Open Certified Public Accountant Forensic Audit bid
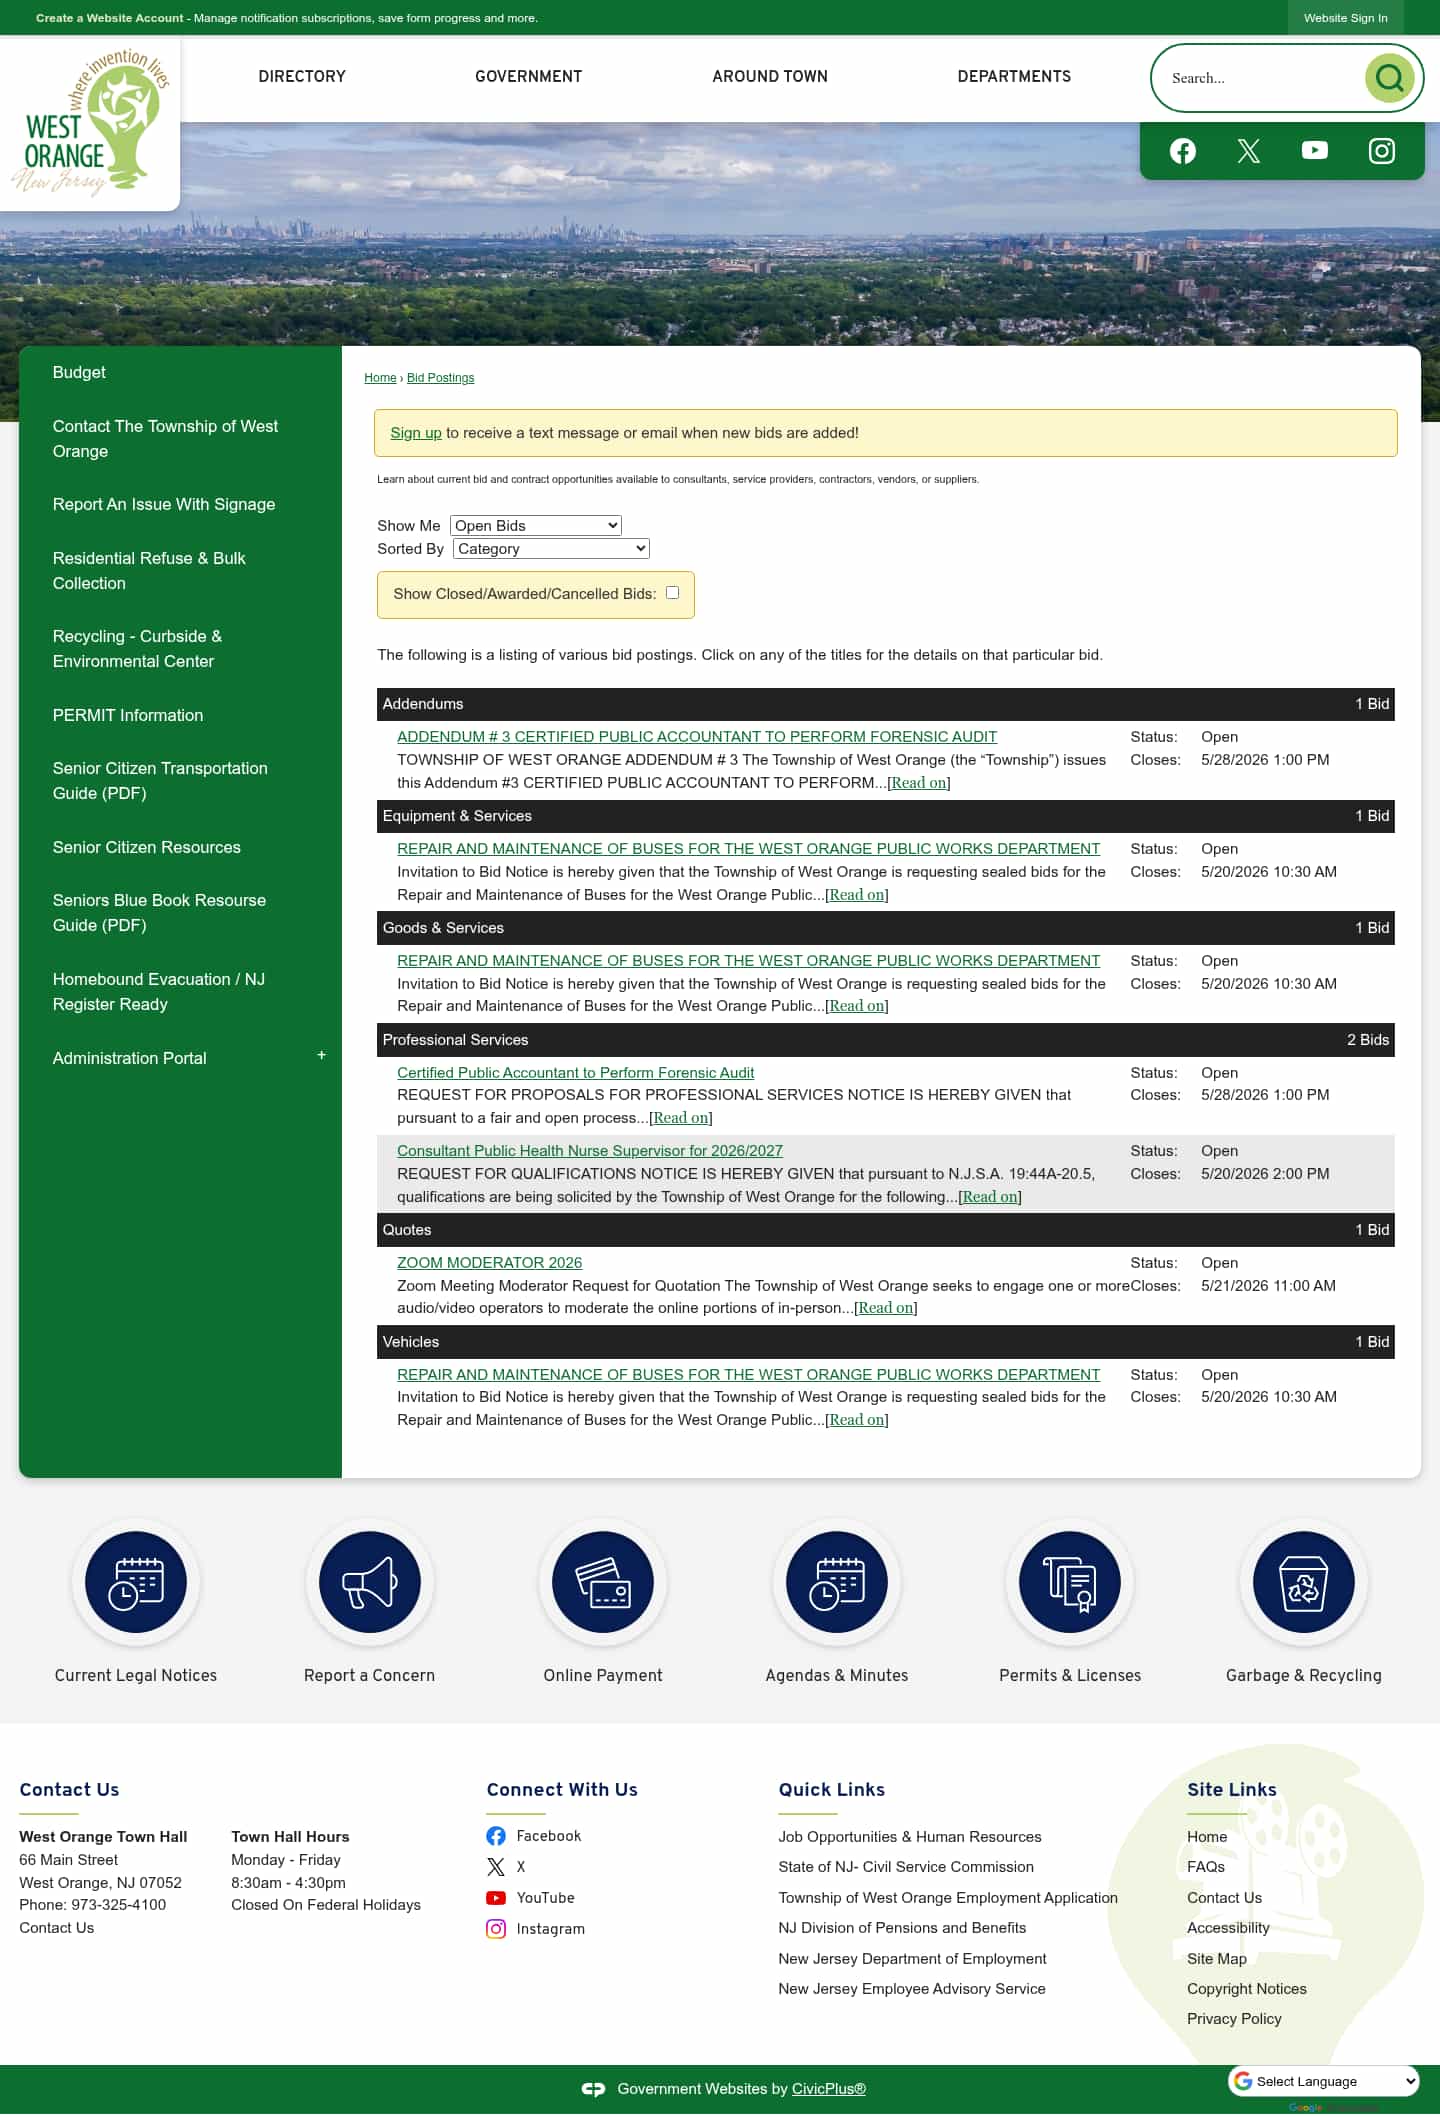This screenshot has width=1440, height=2117. [x=576, y=1073]
